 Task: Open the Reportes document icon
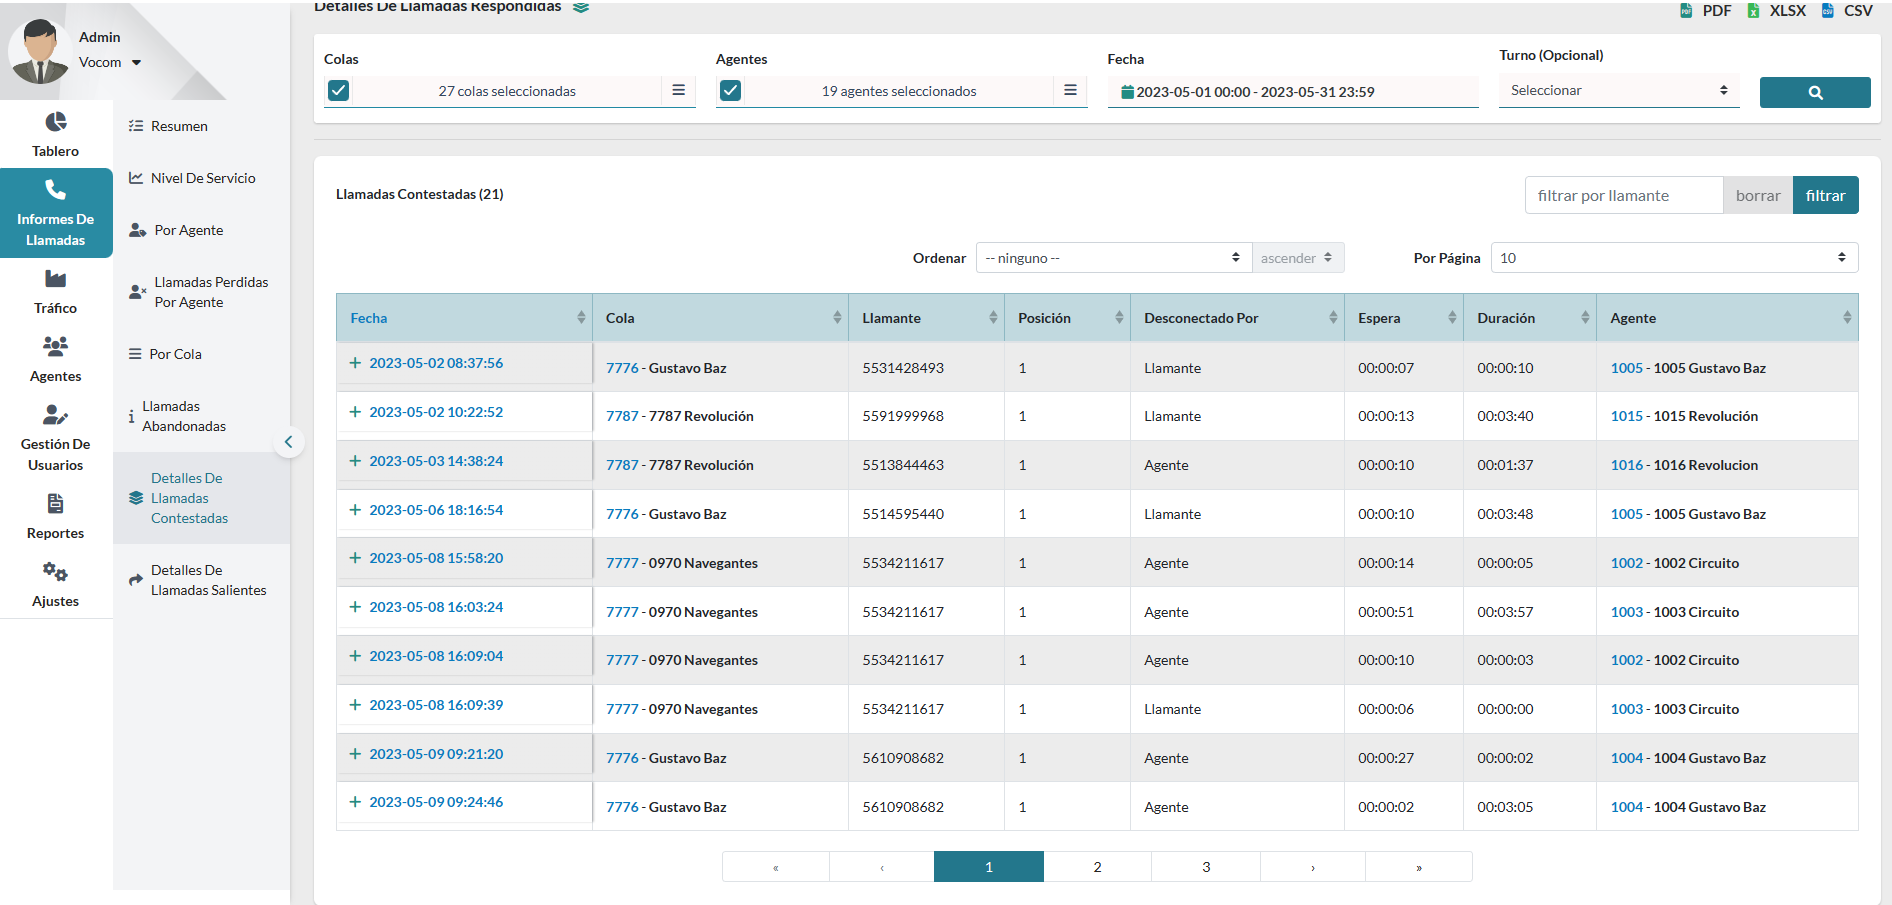[x=56, y=503]
